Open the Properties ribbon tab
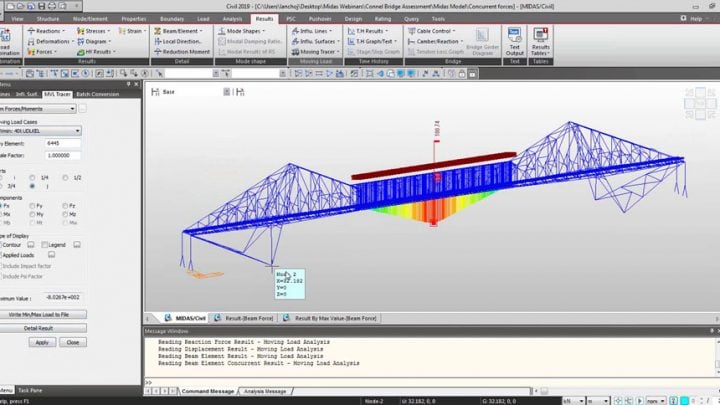 [134, 19]
